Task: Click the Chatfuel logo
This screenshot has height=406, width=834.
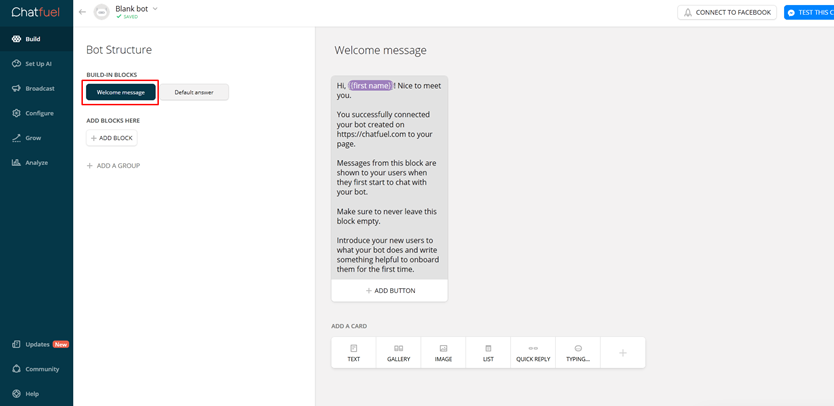Action: pos(36,12)
